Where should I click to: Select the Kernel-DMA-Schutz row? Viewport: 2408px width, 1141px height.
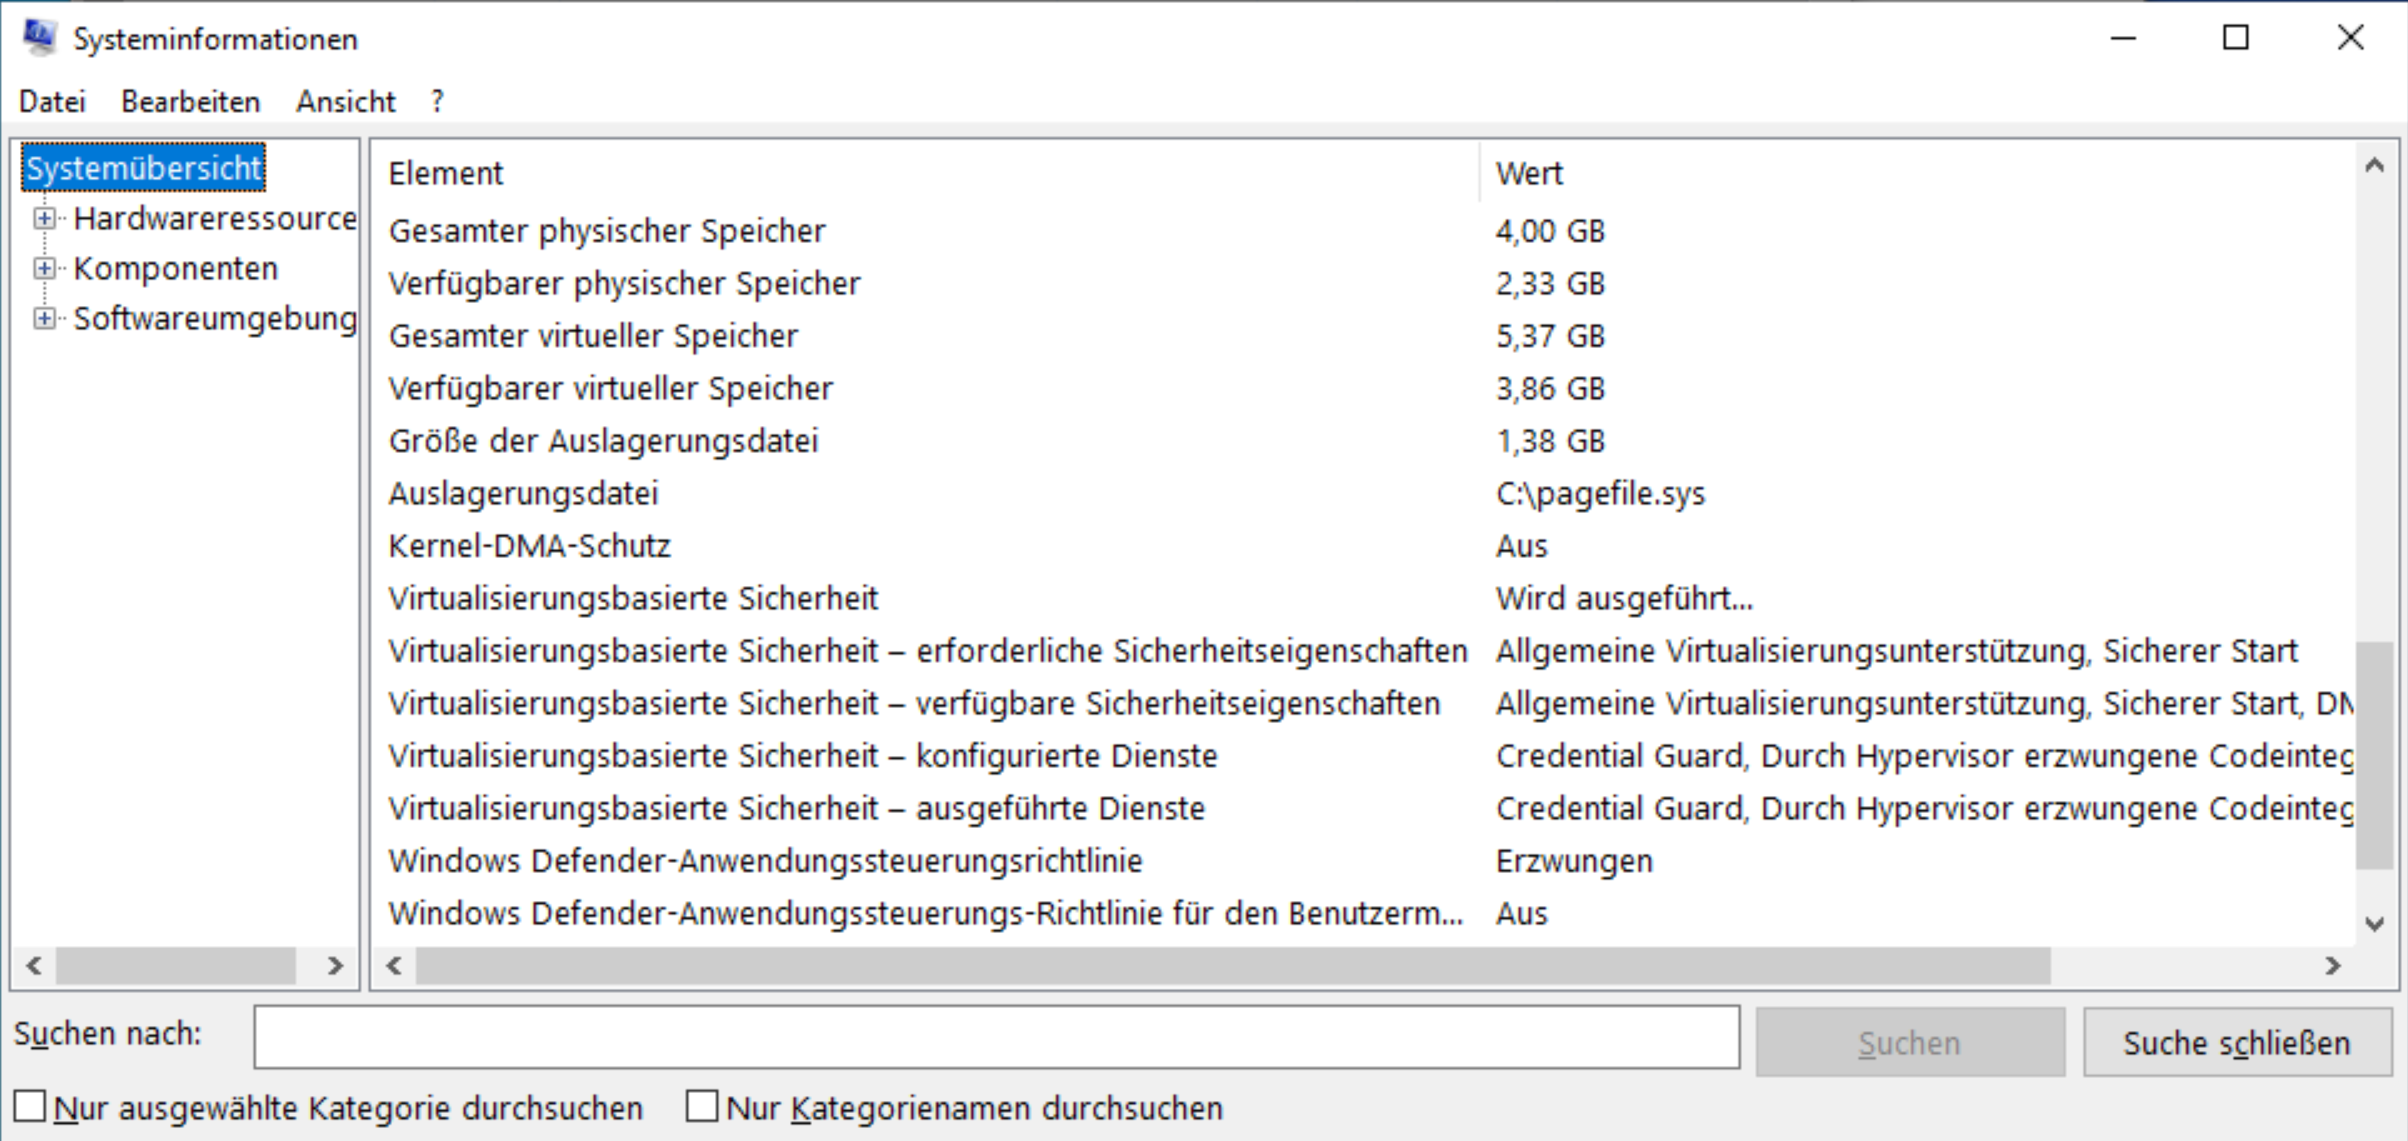(1364, 546)
